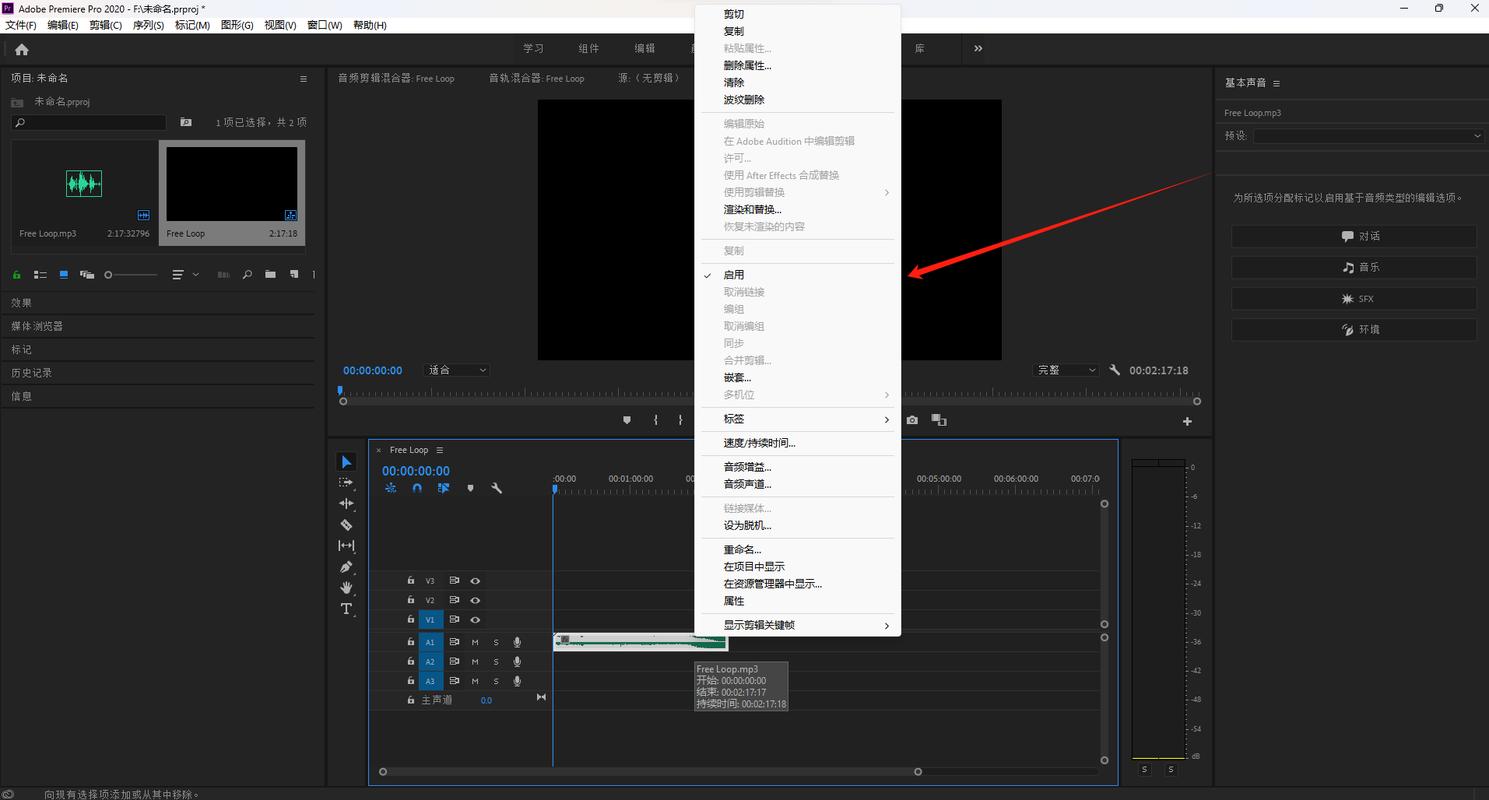Image resolution: width=1489 pixels, height=800 pixels.
Task: Open the 文件(F) menu
Action: [x=21, y=25]
